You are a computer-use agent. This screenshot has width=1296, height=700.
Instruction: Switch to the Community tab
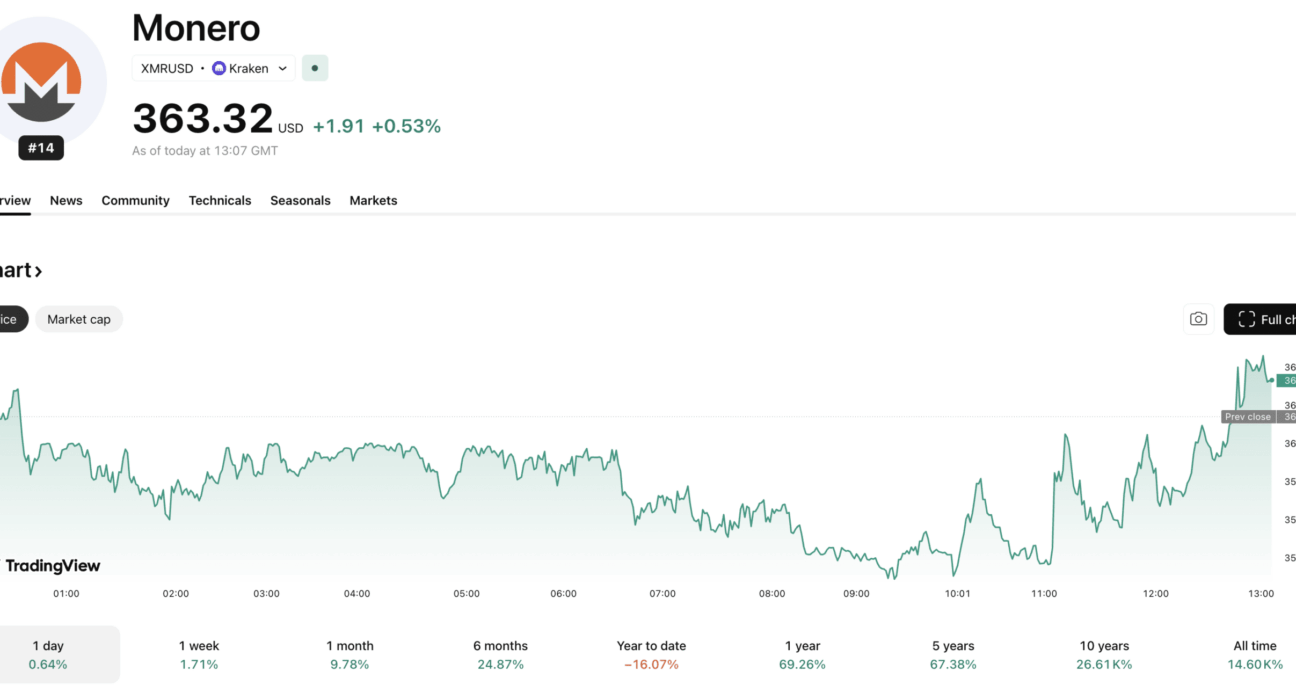pos(135,200)
